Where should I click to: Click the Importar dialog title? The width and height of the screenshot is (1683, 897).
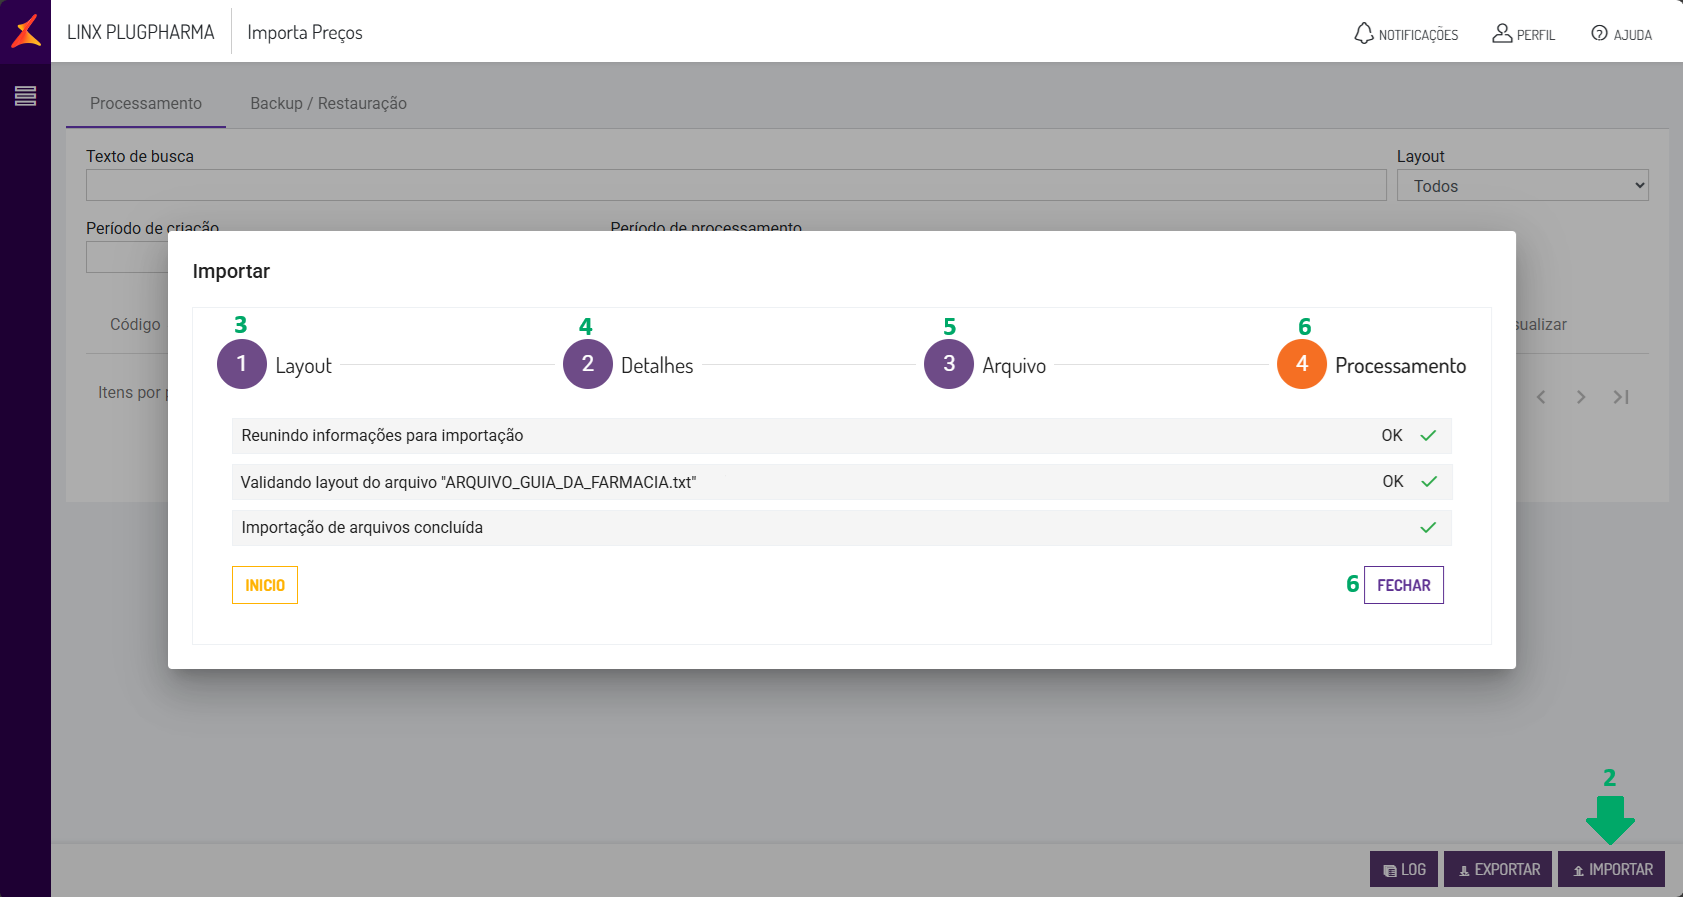coord(231,271)
